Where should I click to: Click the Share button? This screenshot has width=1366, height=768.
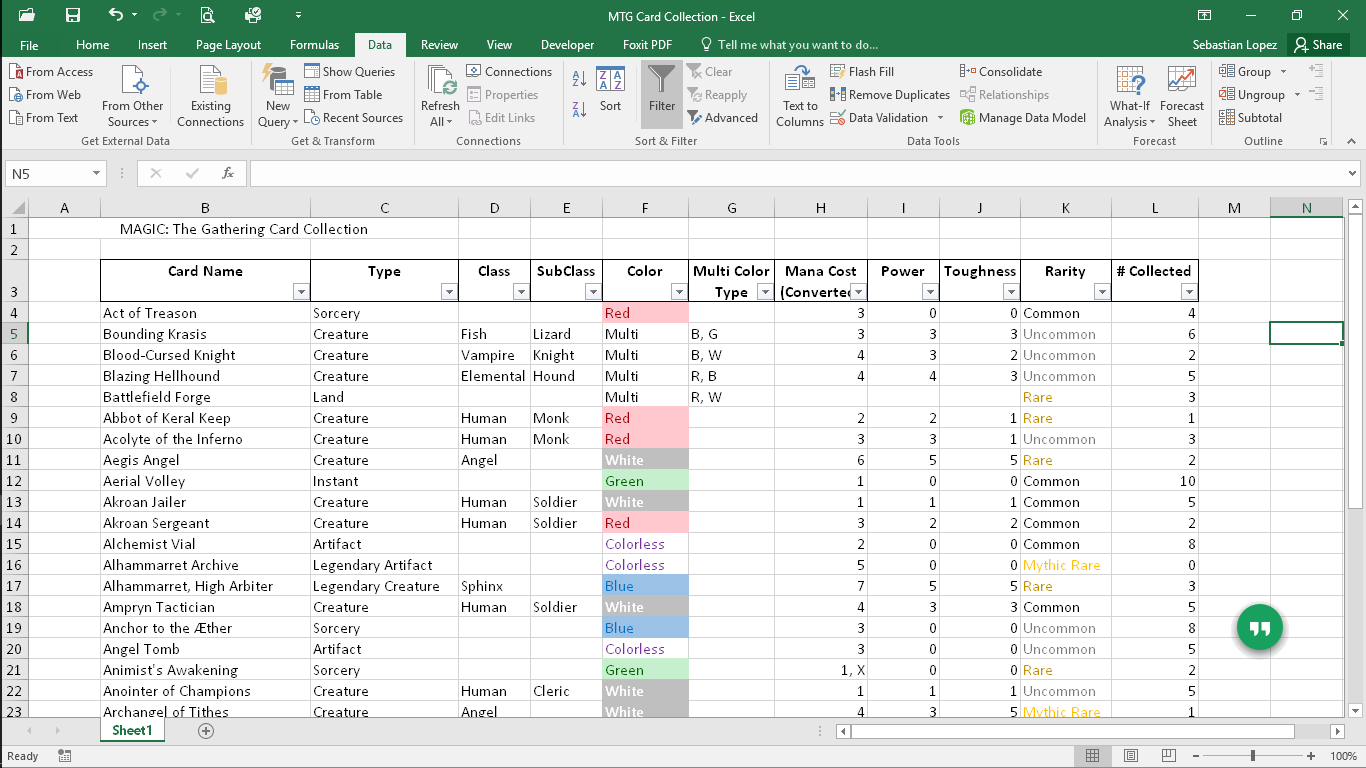[x=1318, y=45]
